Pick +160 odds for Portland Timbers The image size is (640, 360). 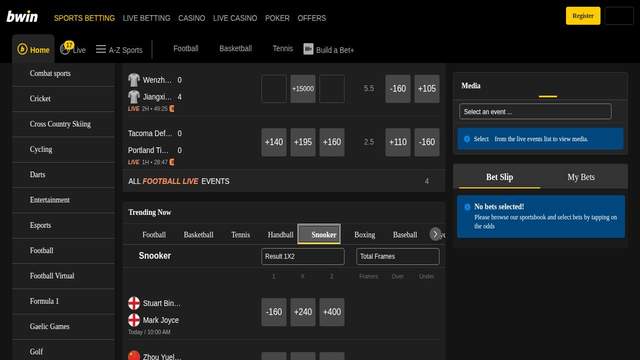[332, 142]
